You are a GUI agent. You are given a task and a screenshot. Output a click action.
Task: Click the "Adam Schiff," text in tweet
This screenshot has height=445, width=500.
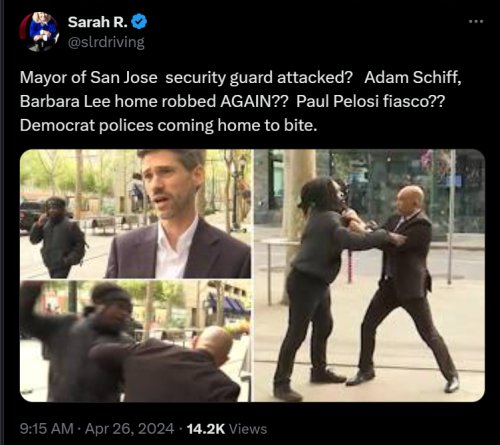(413, 77)
